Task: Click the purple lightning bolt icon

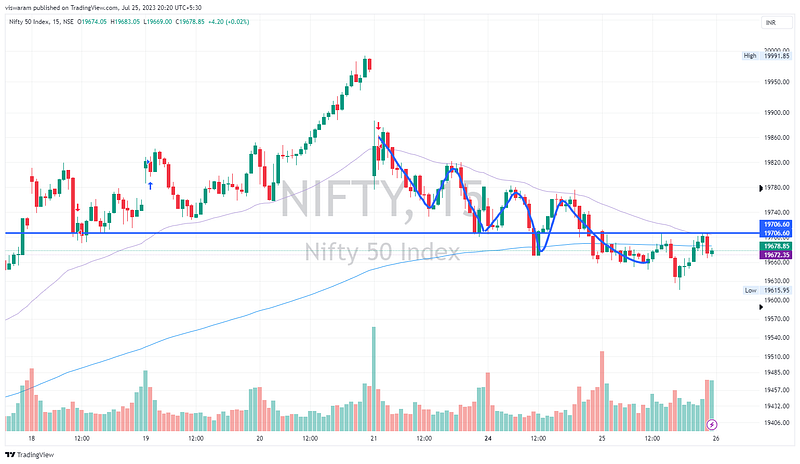Action: [x=712, y=424]
